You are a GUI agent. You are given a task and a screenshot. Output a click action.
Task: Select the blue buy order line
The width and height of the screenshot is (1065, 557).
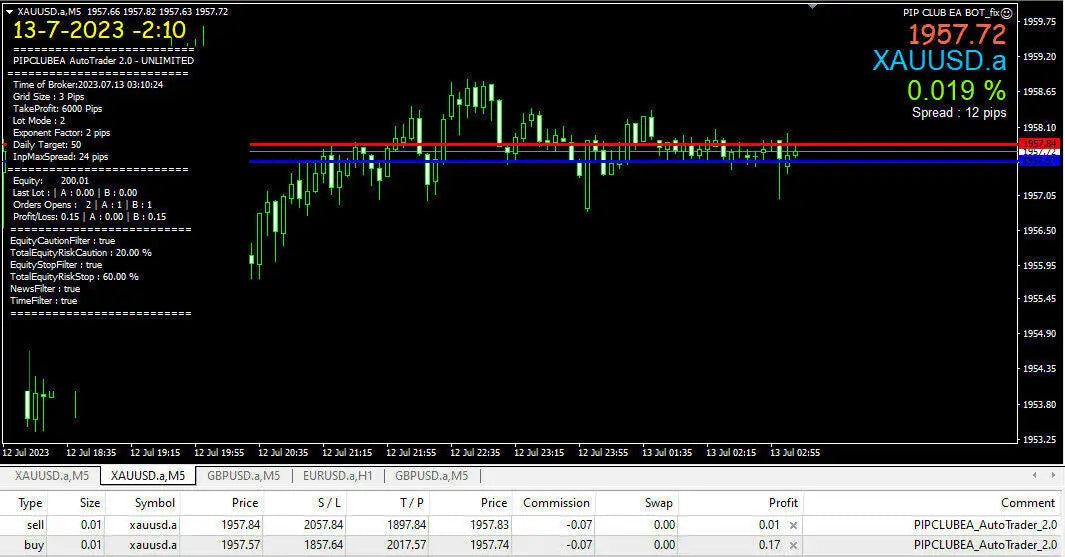(x=633, y=162)
